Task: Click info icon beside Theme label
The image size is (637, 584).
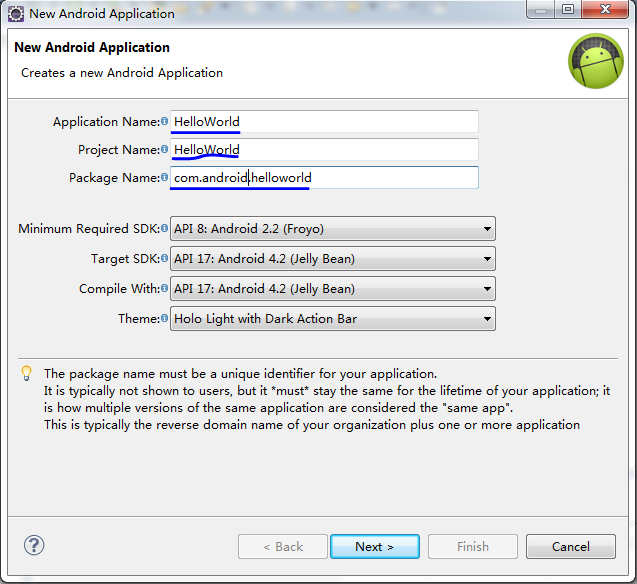Action: coord(164,318)
